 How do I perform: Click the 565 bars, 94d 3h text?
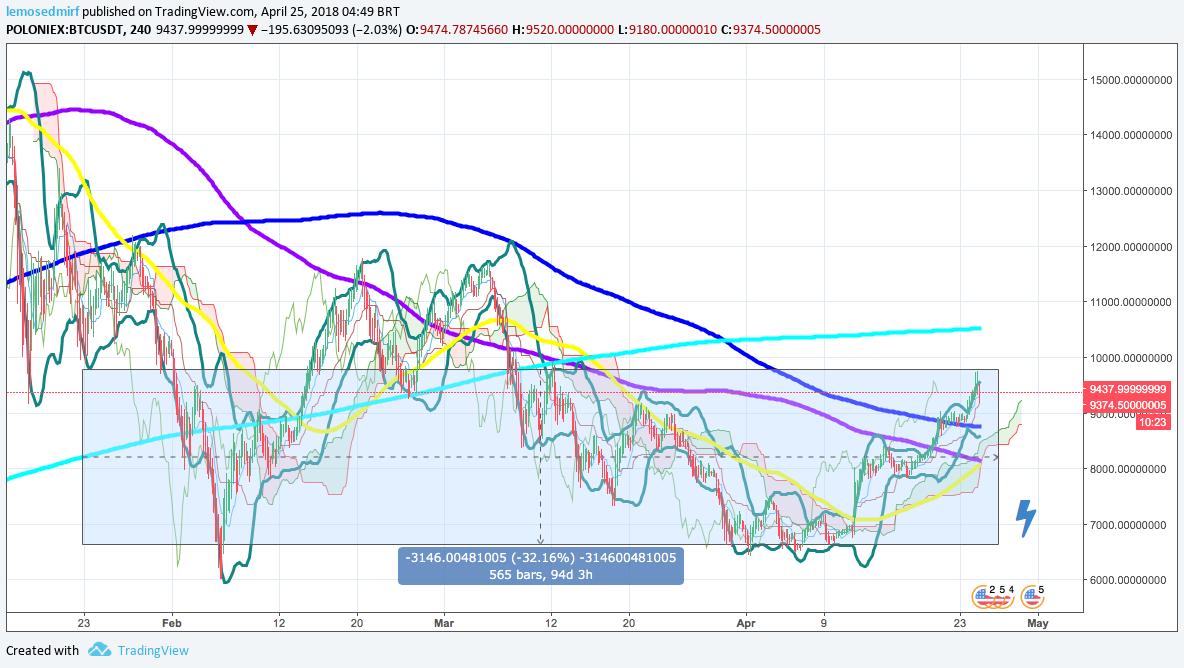541,574
